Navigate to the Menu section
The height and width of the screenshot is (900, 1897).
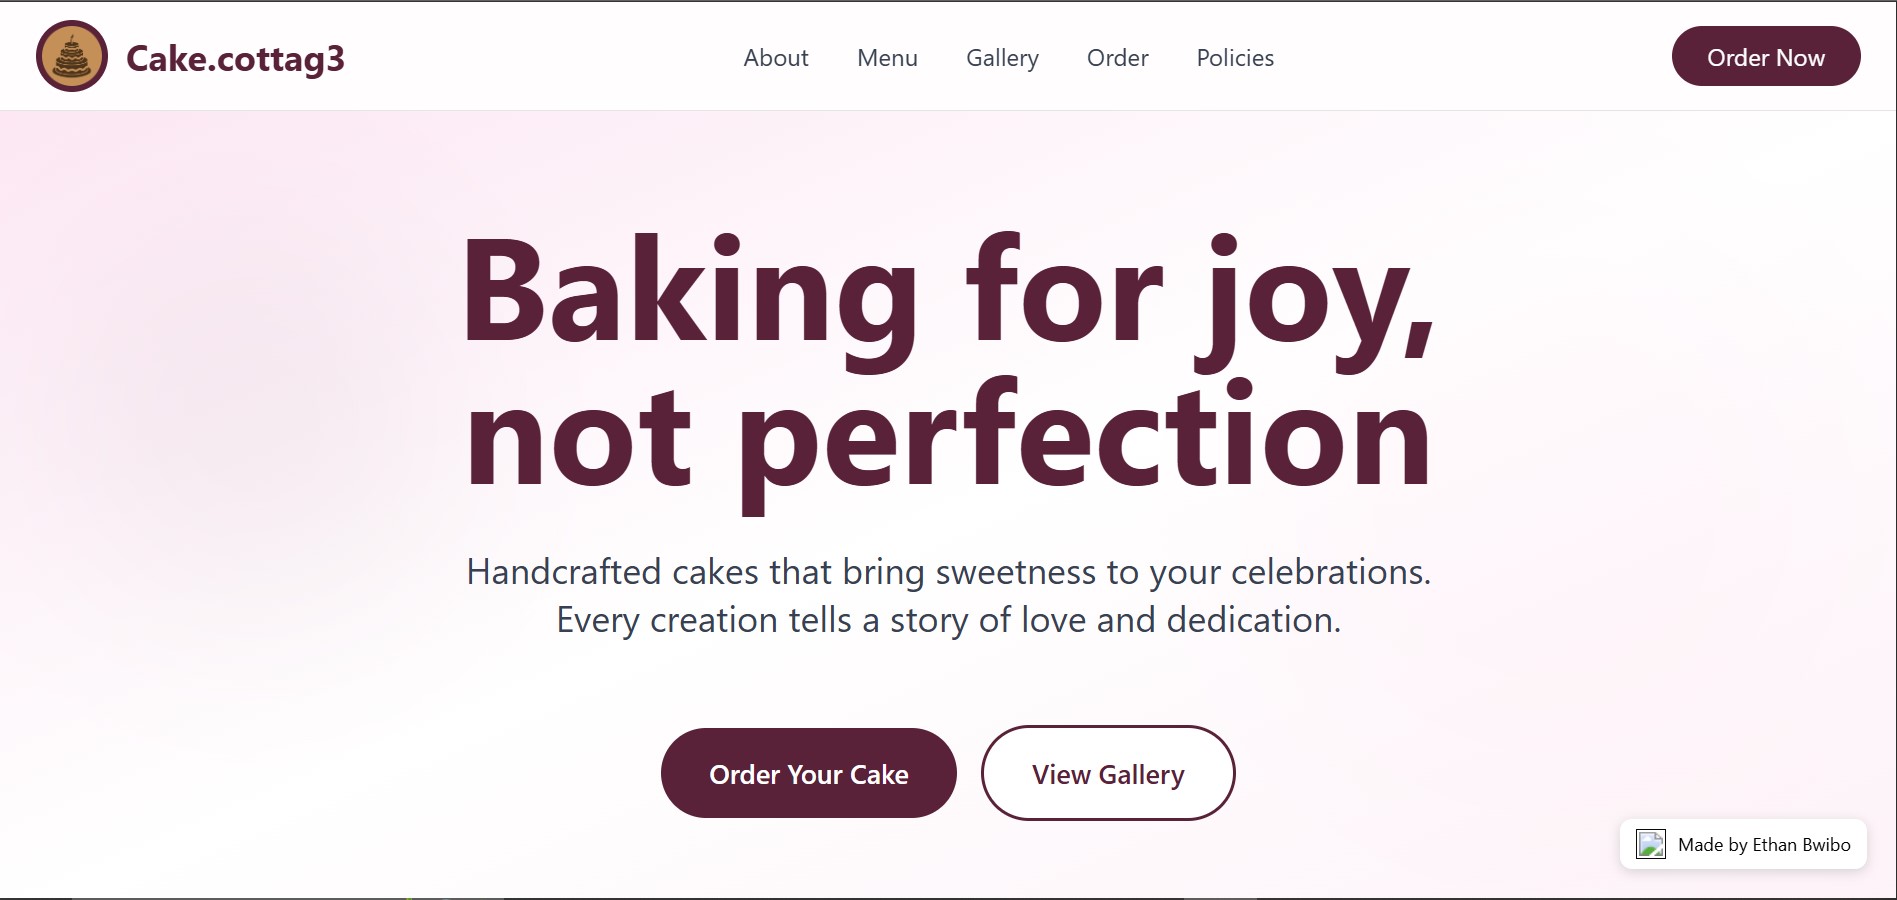point(886,58)
